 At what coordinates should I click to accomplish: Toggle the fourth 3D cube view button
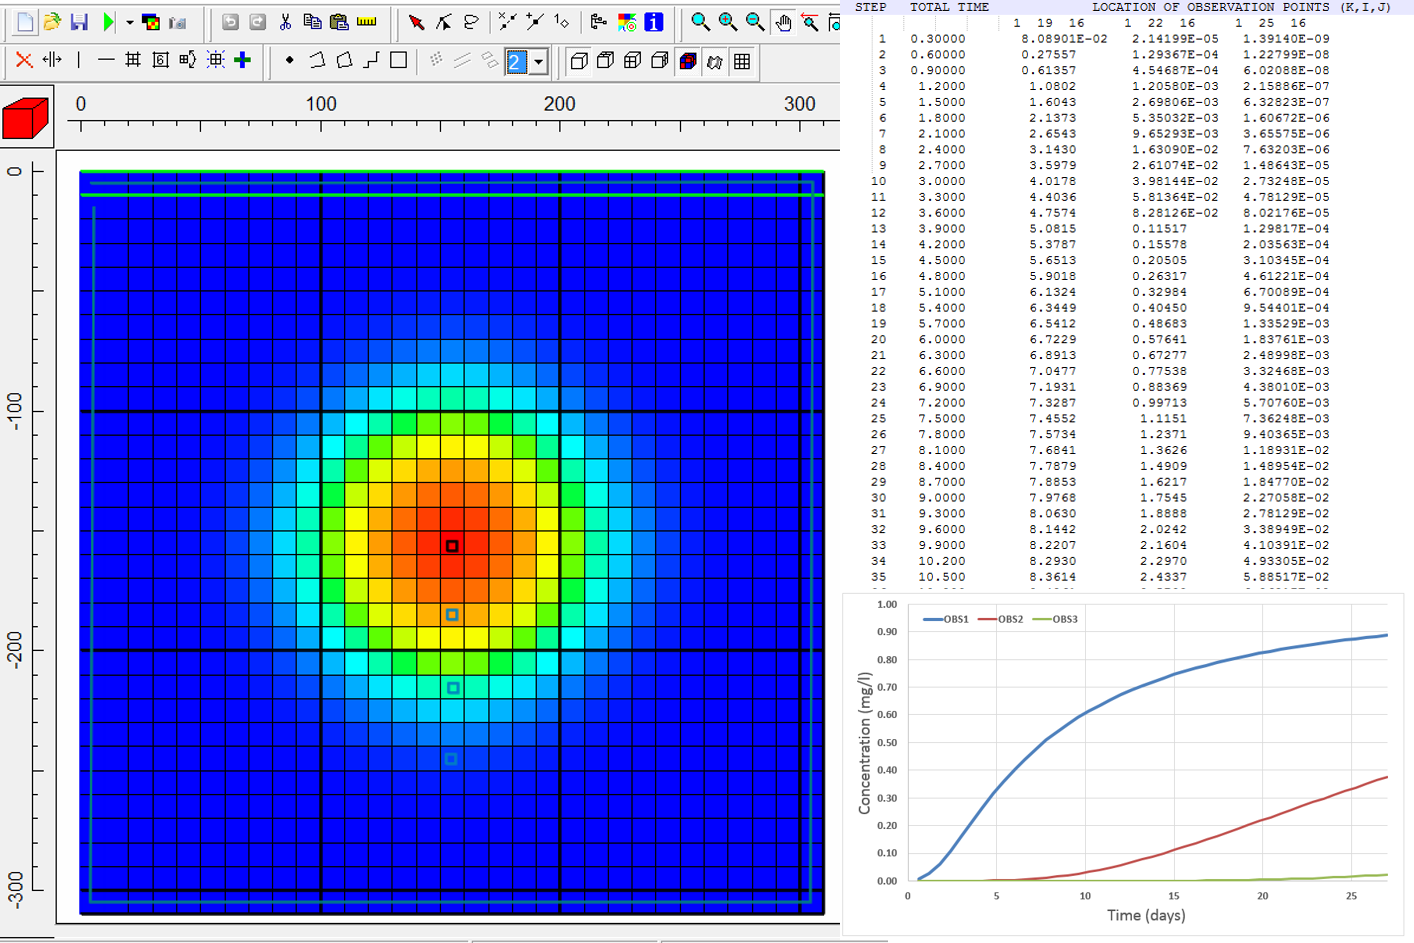click(x=660, y=61)
